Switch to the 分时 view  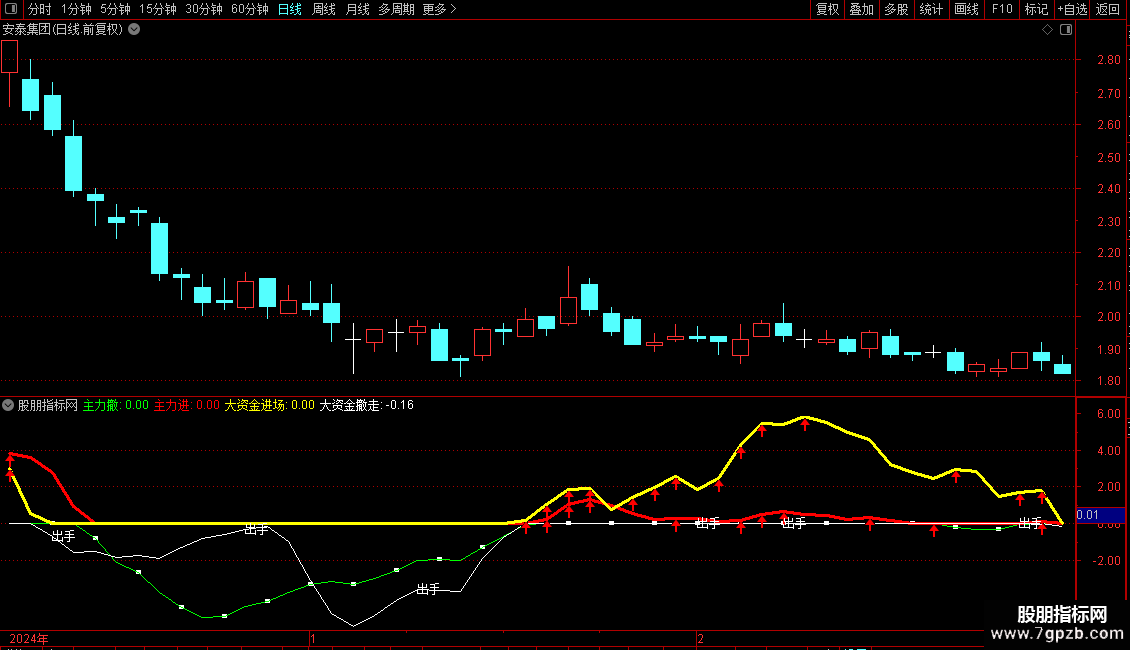40,9
